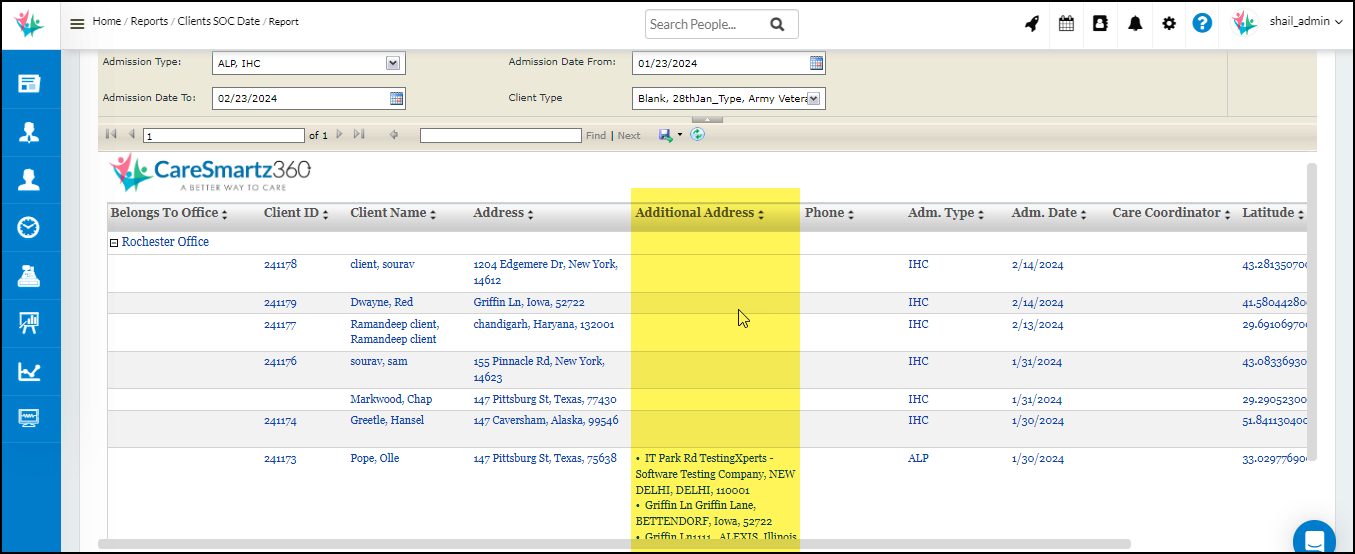
Task: Click the notifications bell icon
Action: 1135,24
